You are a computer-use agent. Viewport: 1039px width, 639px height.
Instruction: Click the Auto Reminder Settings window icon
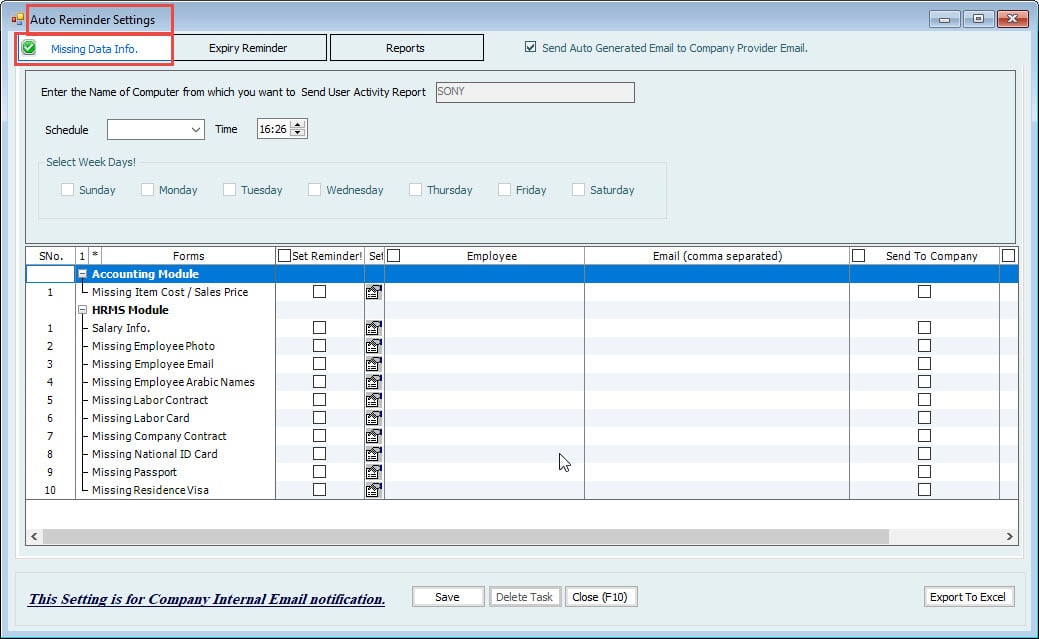18,19
